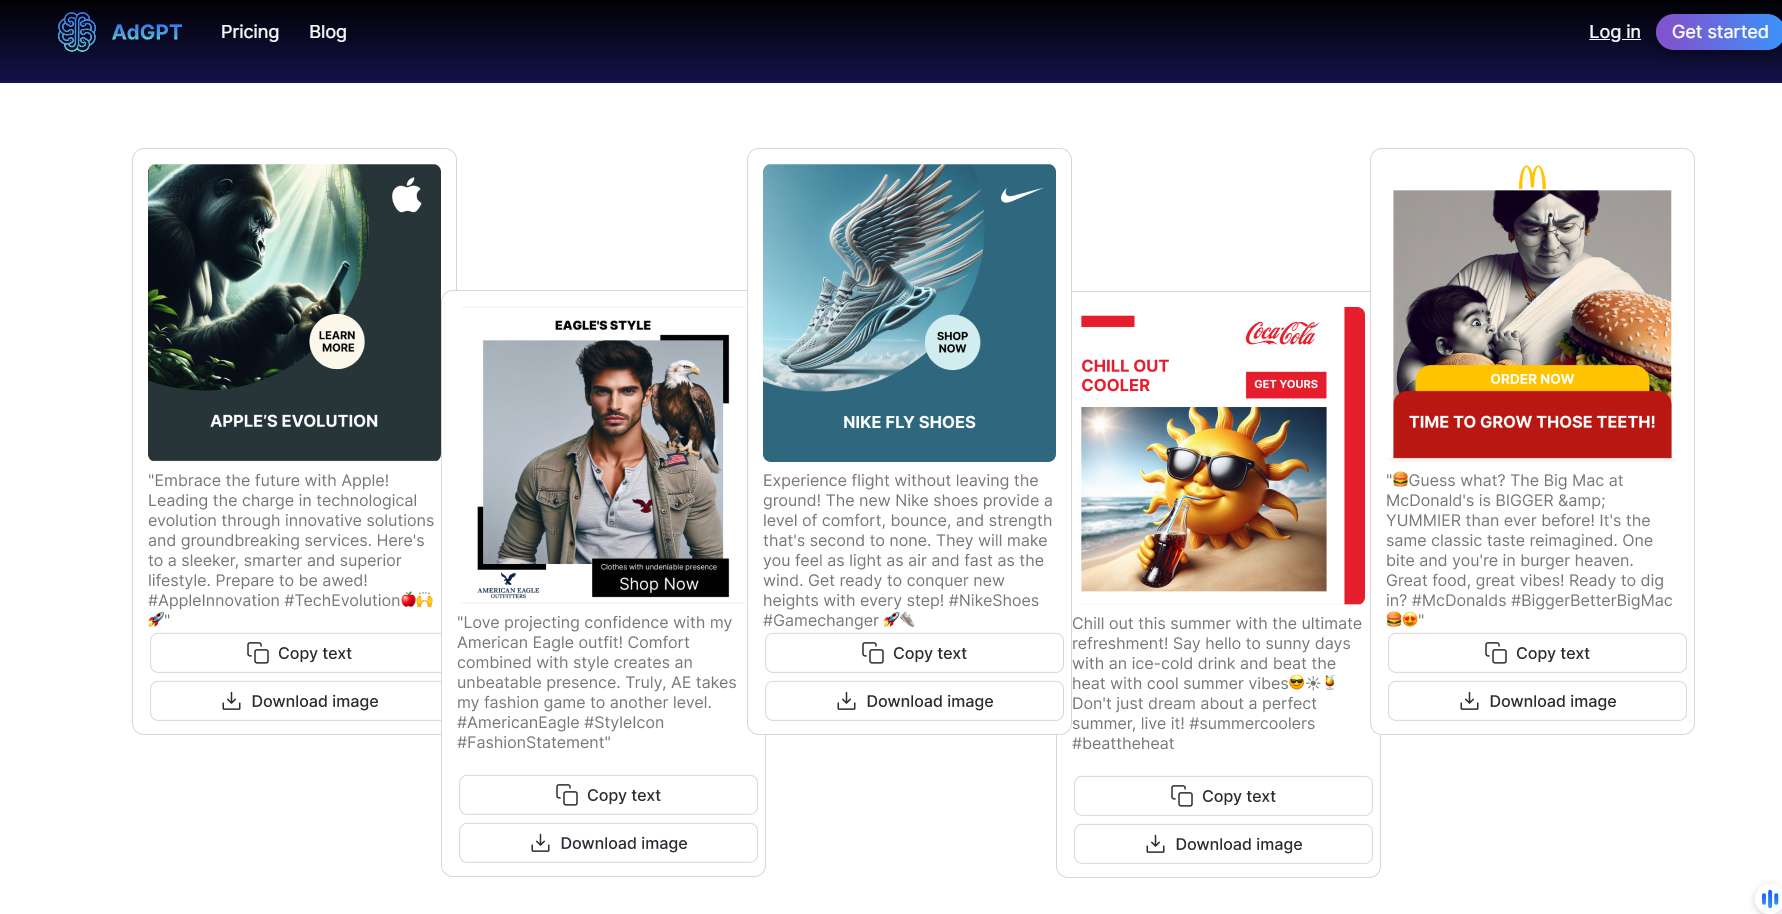Screen dimensions: 1782x914
Task: Click the Get started button
Action: (1719, 32)
